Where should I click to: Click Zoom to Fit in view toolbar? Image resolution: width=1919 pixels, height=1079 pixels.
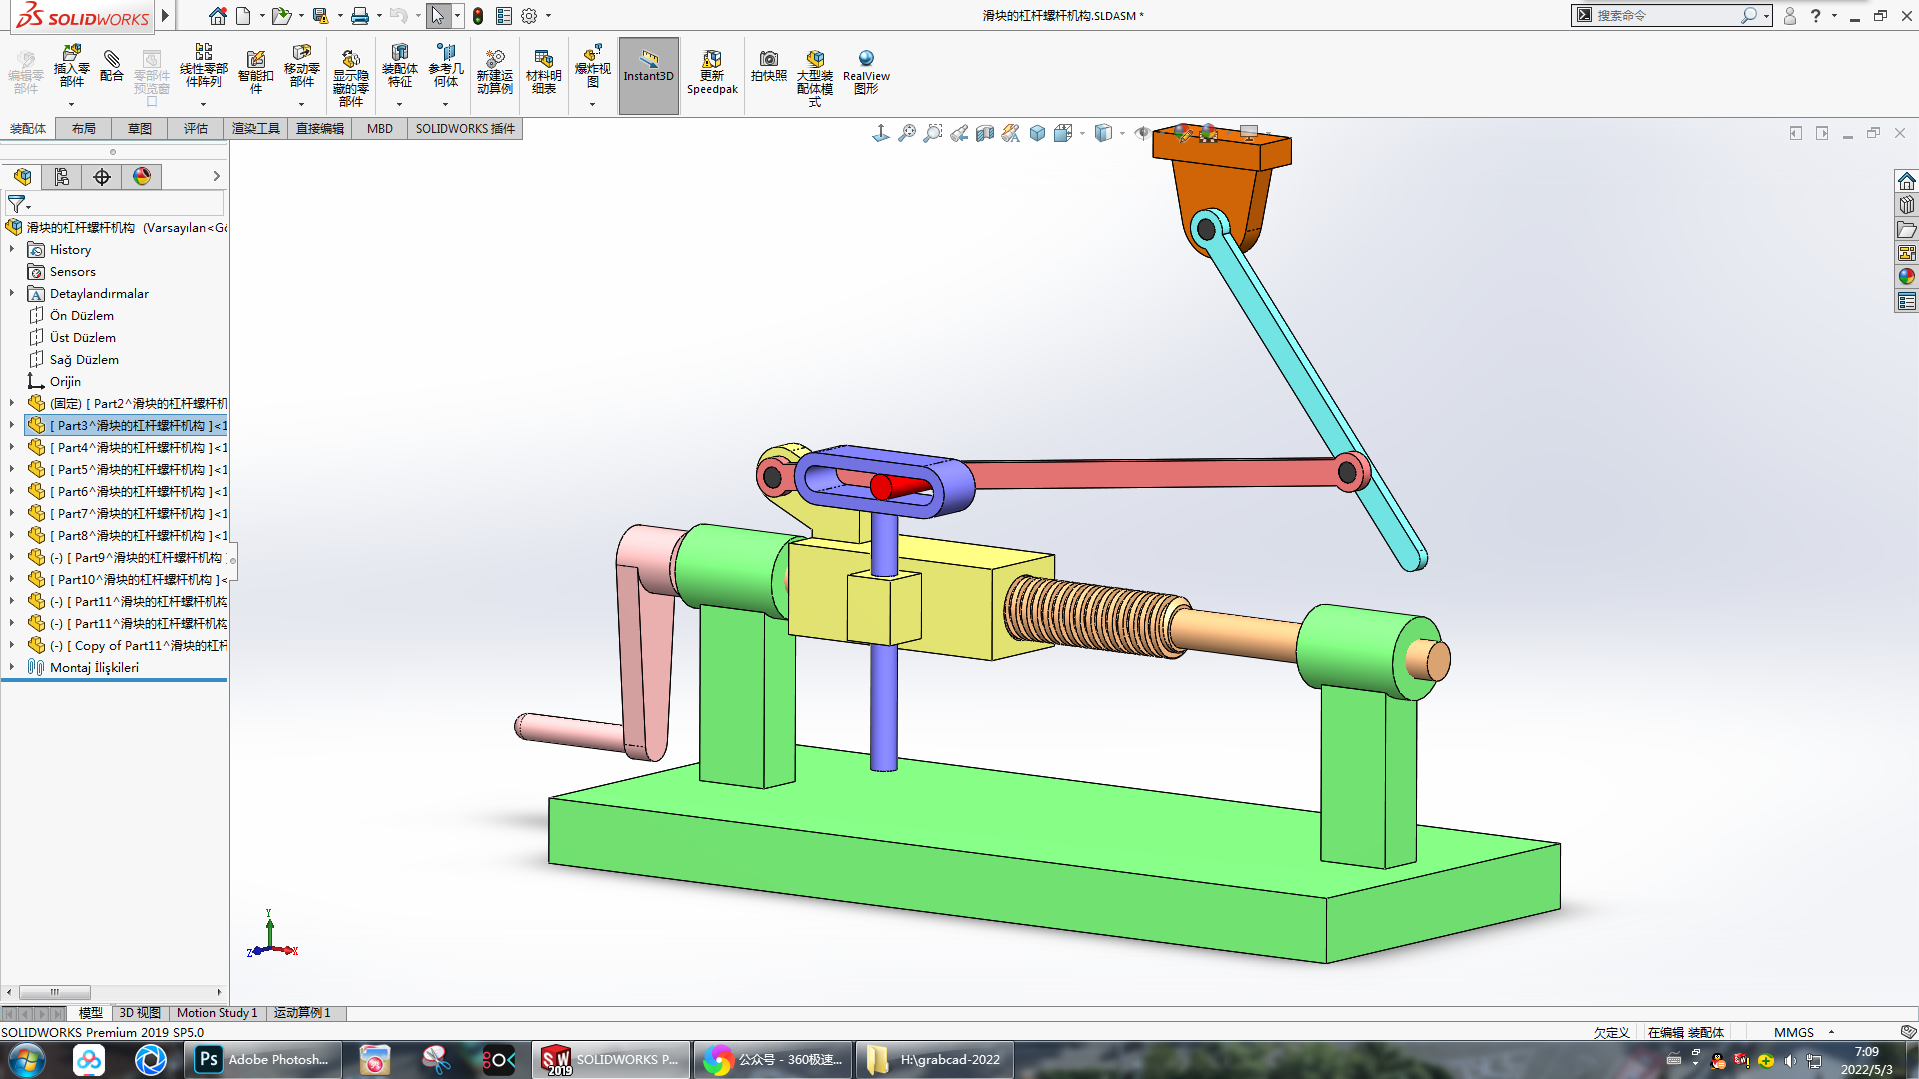[x=906, y=133]
